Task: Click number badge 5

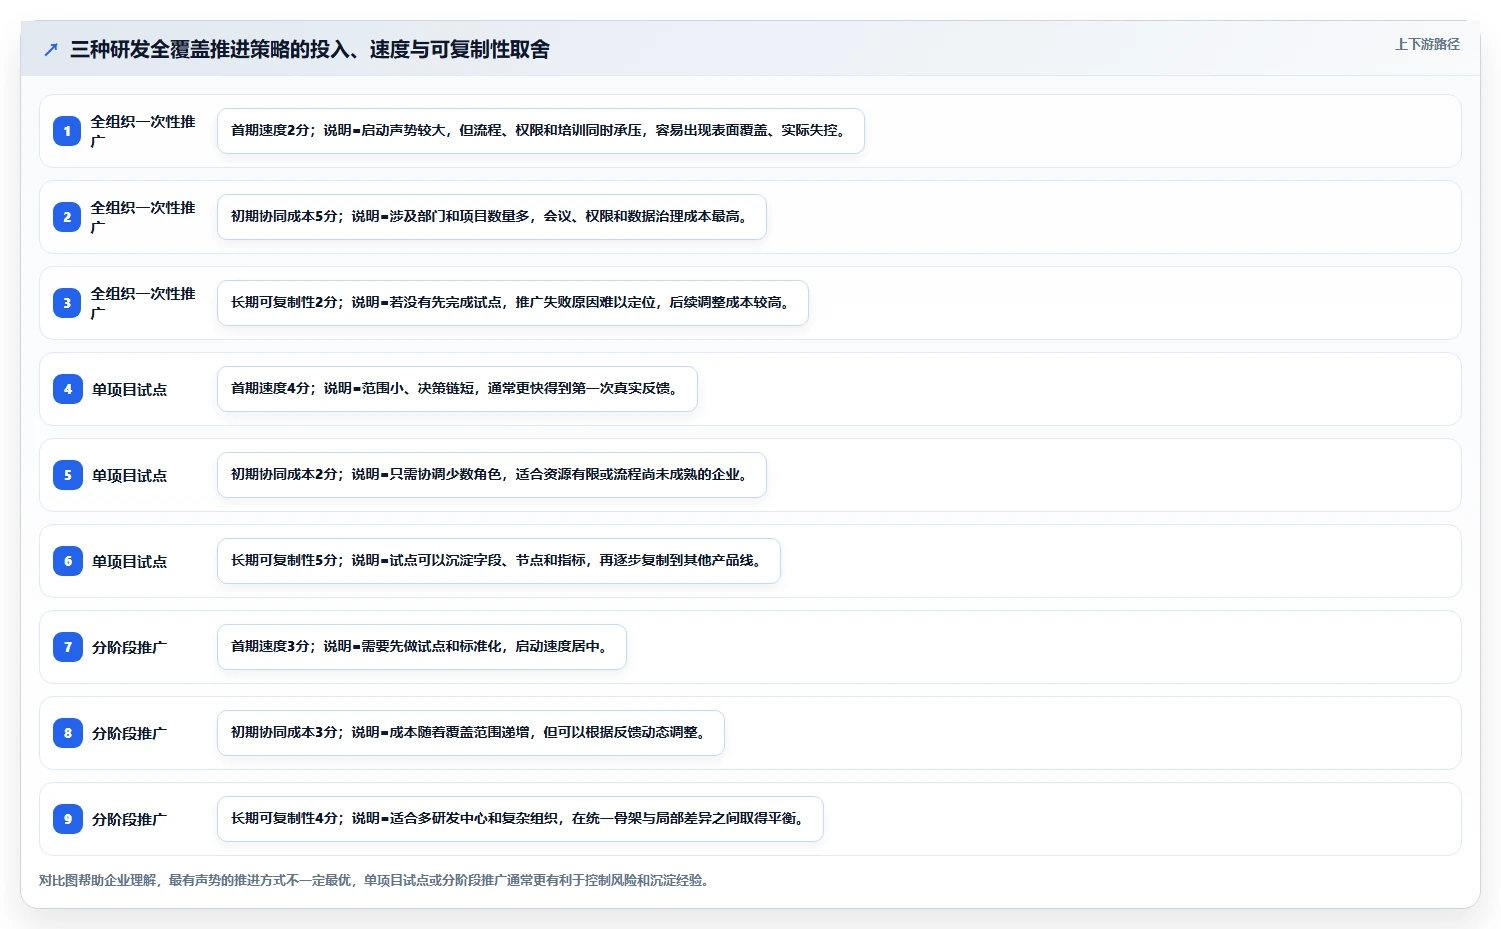Action: (x=67, y=475)
